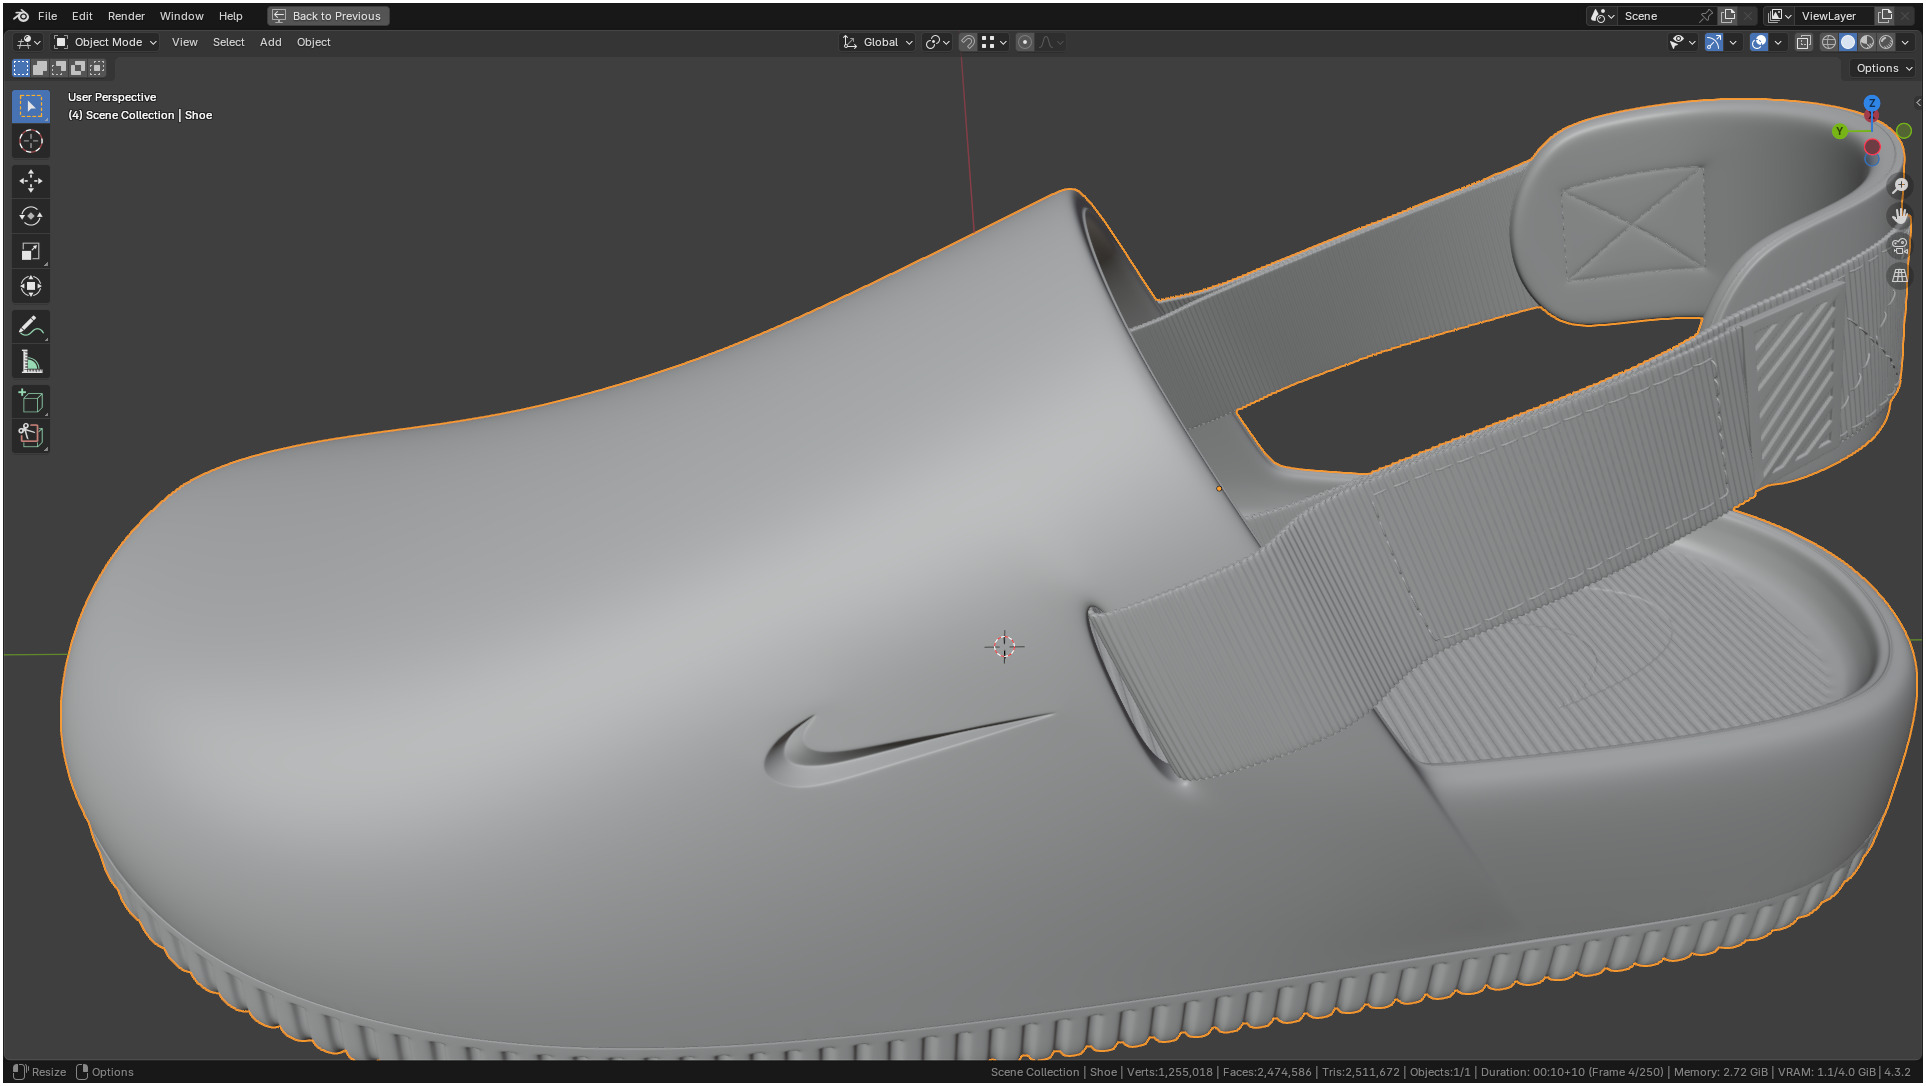
Task: Pin the scene to workspace
Action: [1706, 16]
